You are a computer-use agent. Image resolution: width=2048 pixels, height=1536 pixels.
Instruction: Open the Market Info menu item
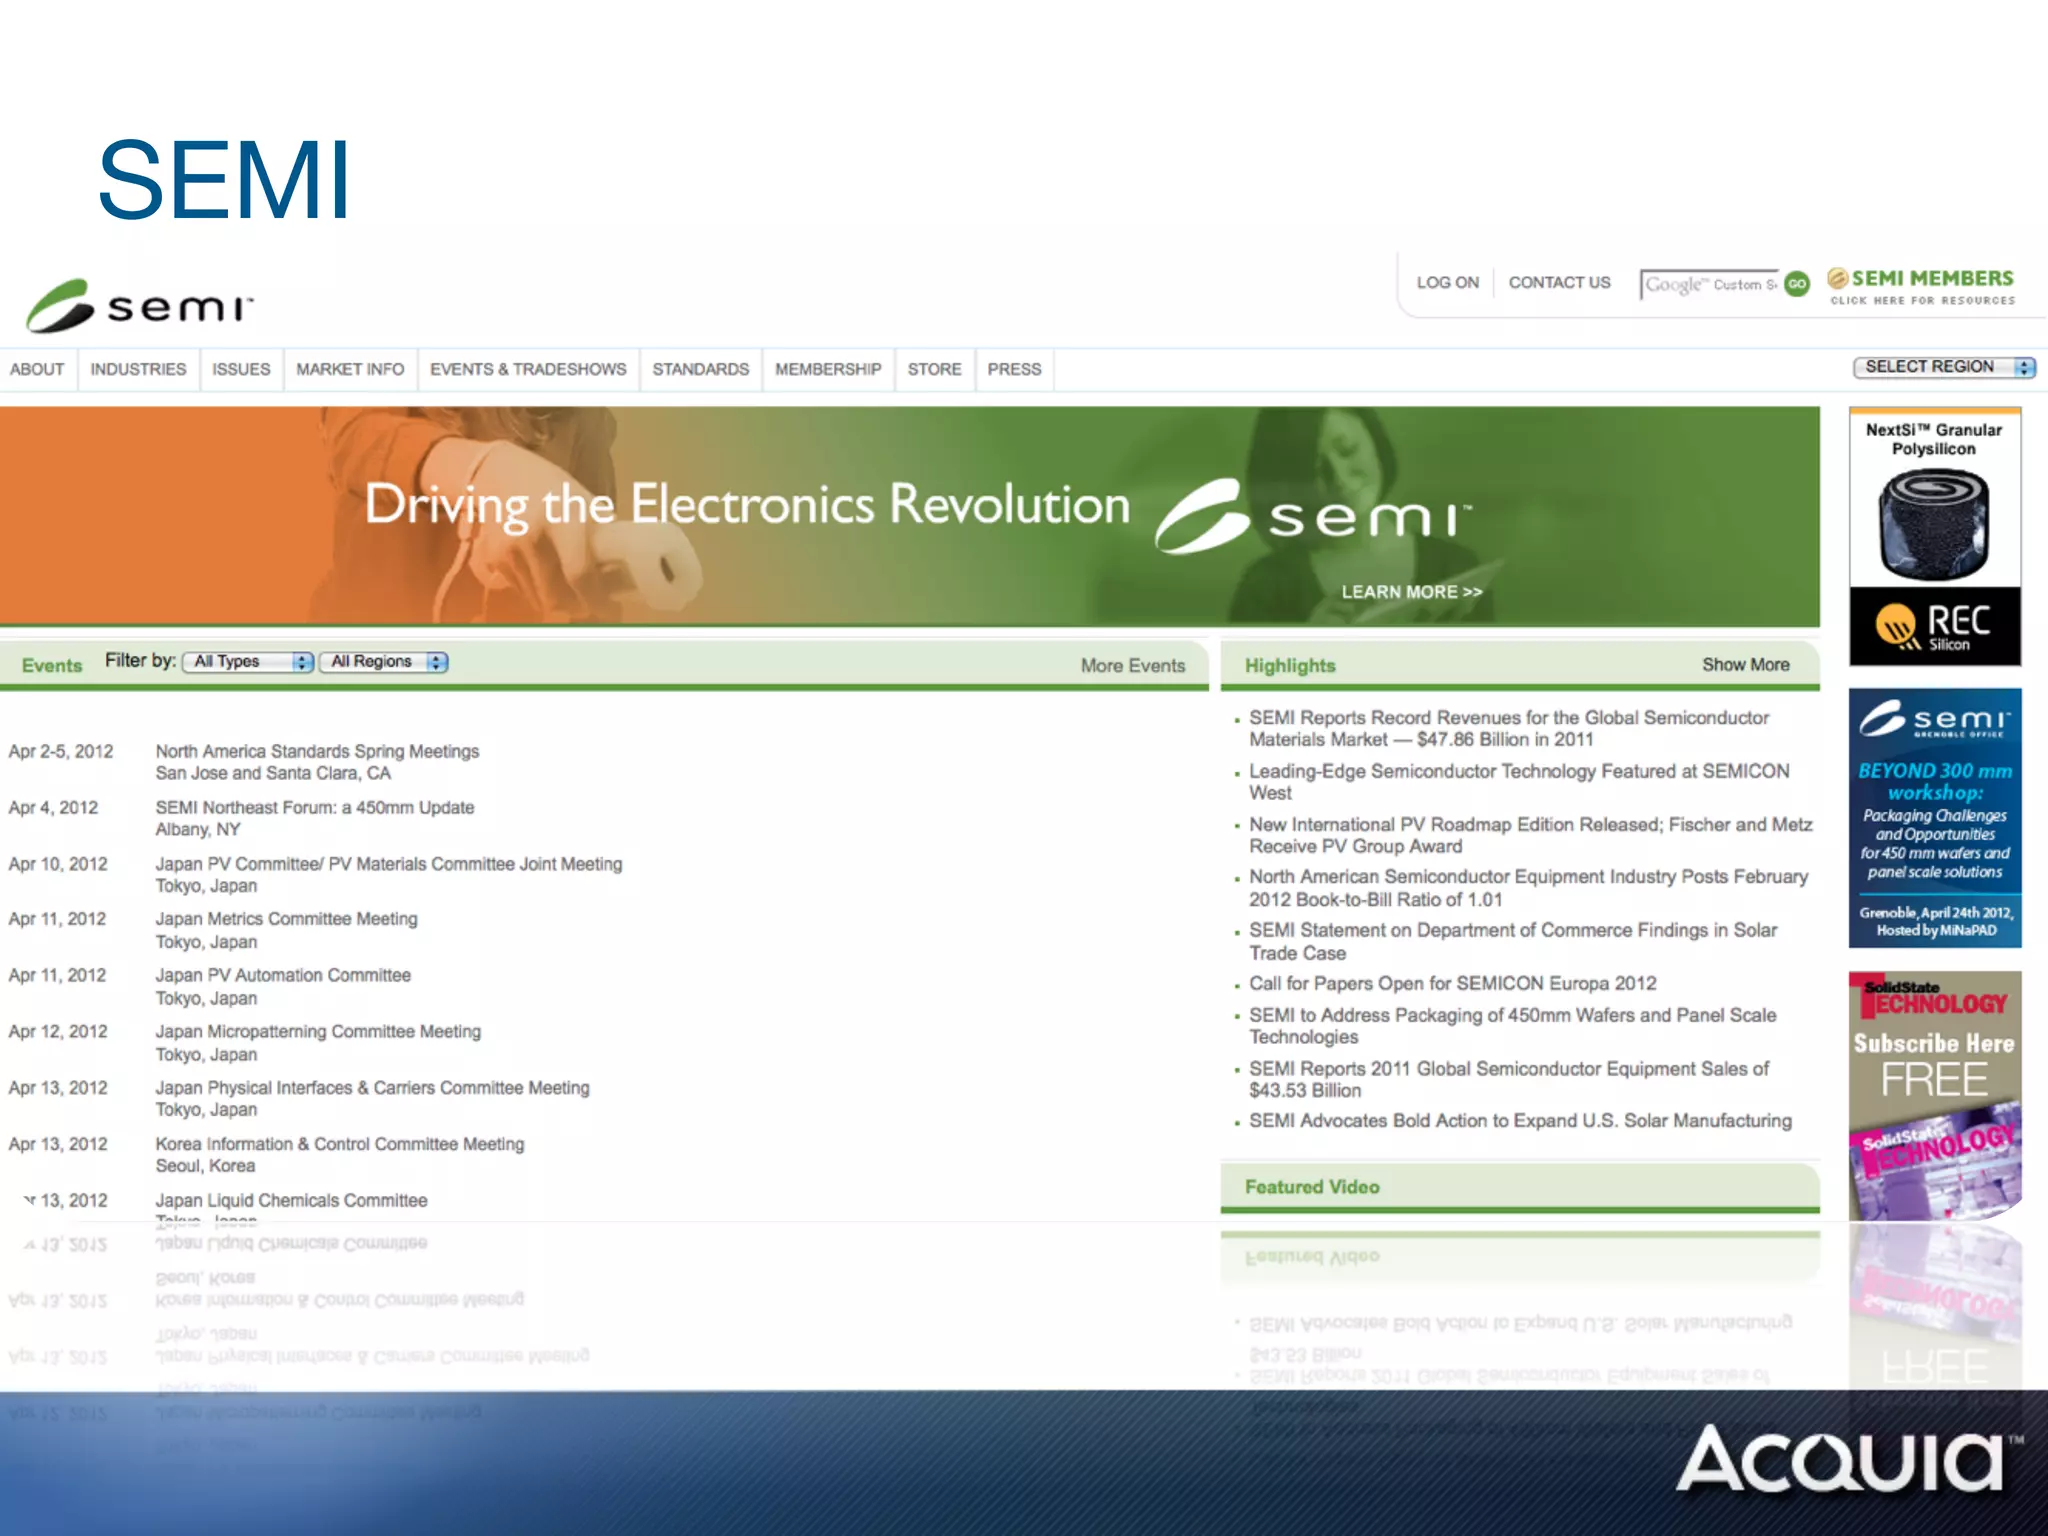[x=350, y=369]
